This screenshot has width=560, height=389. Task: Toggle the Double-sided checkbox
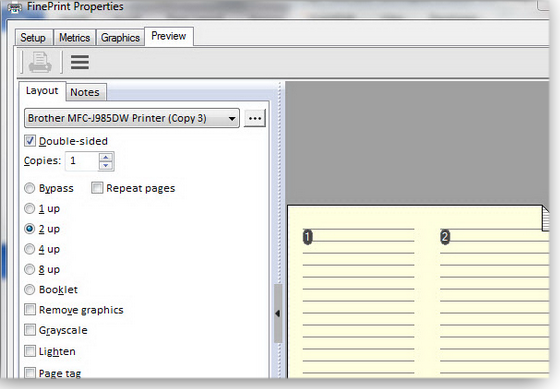point(30,141)
